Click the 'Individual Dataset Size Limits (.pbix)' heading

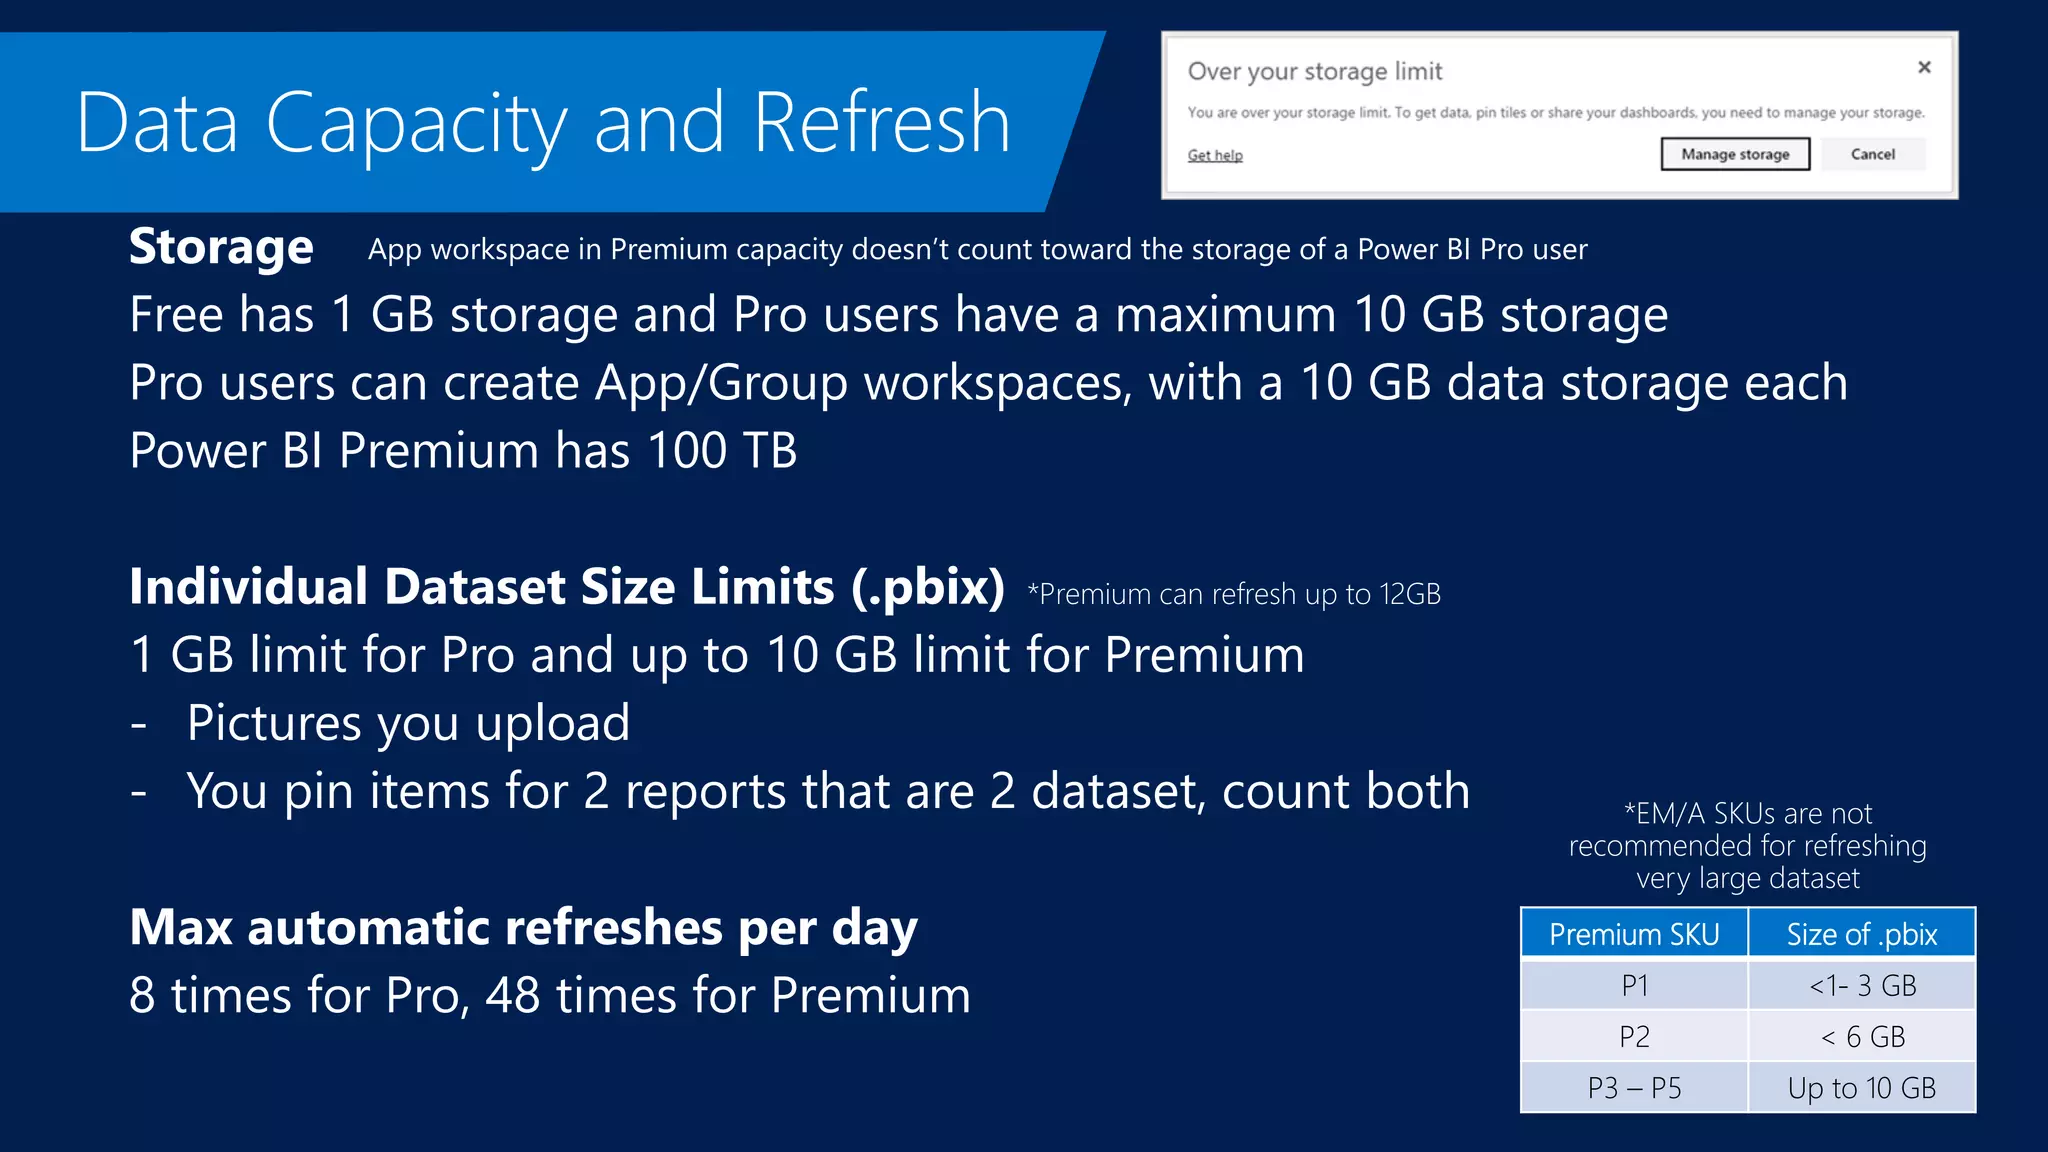567,587
